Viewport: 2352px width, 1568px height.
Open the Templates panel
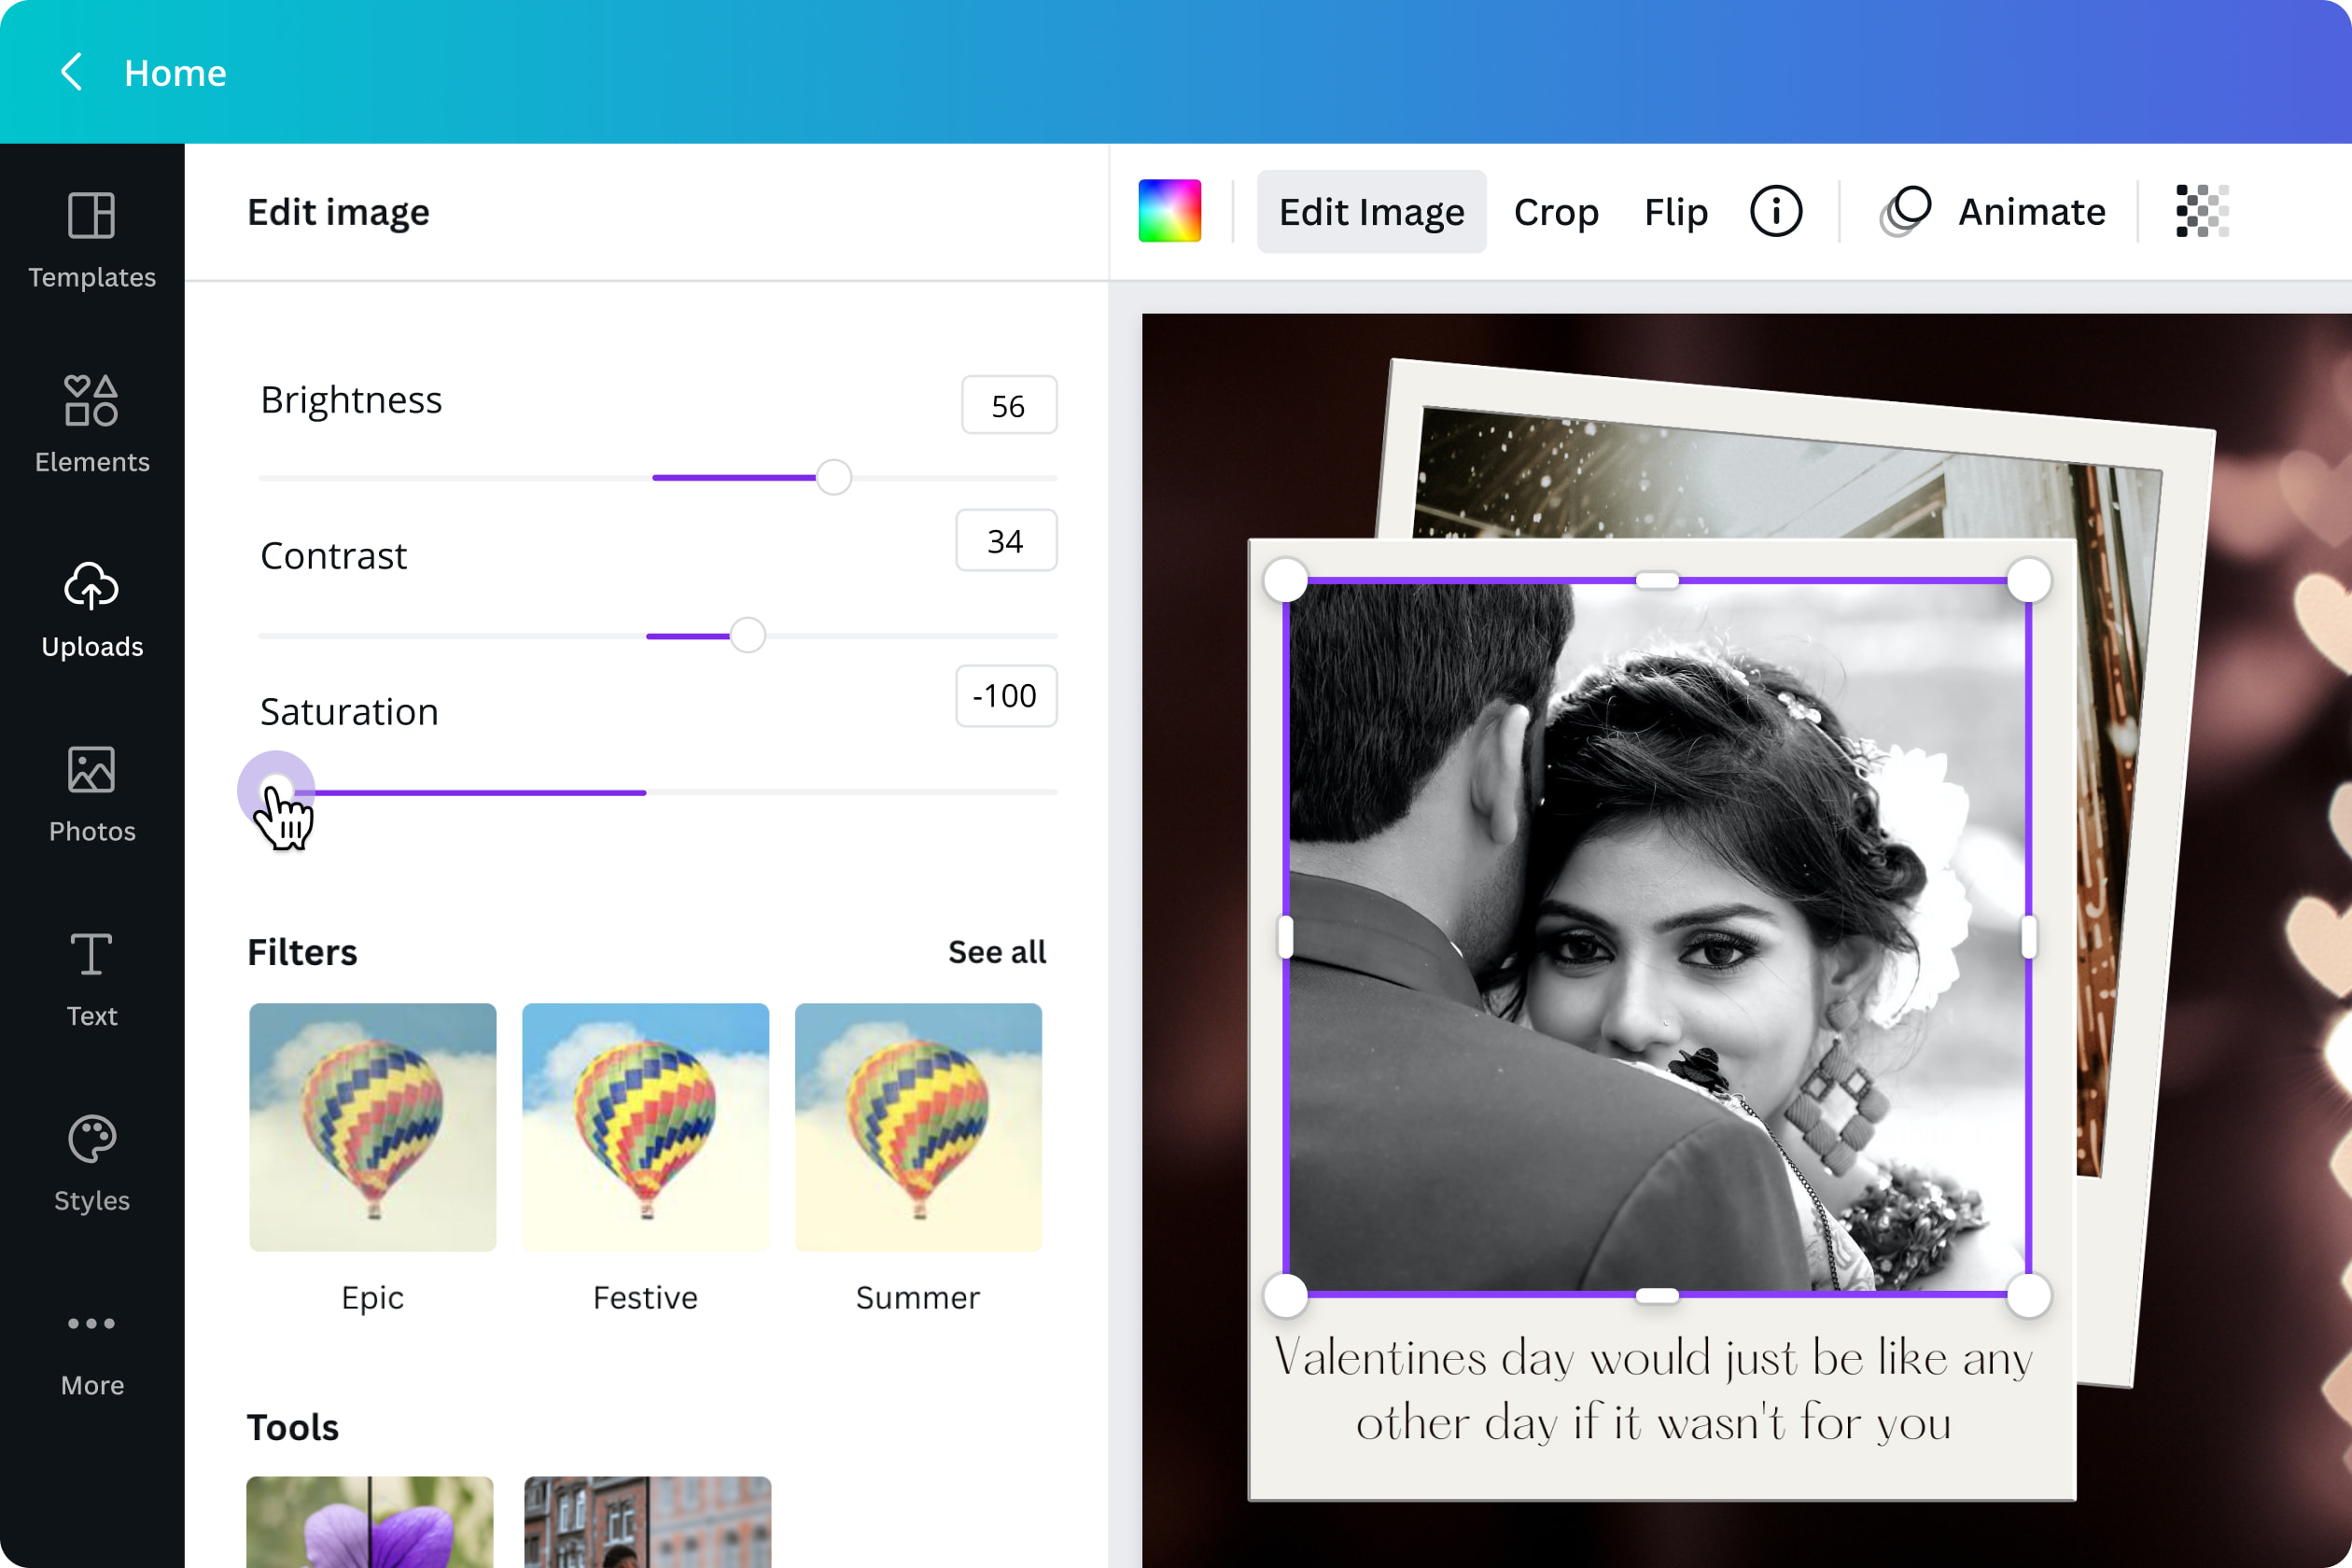pos(91,237)
